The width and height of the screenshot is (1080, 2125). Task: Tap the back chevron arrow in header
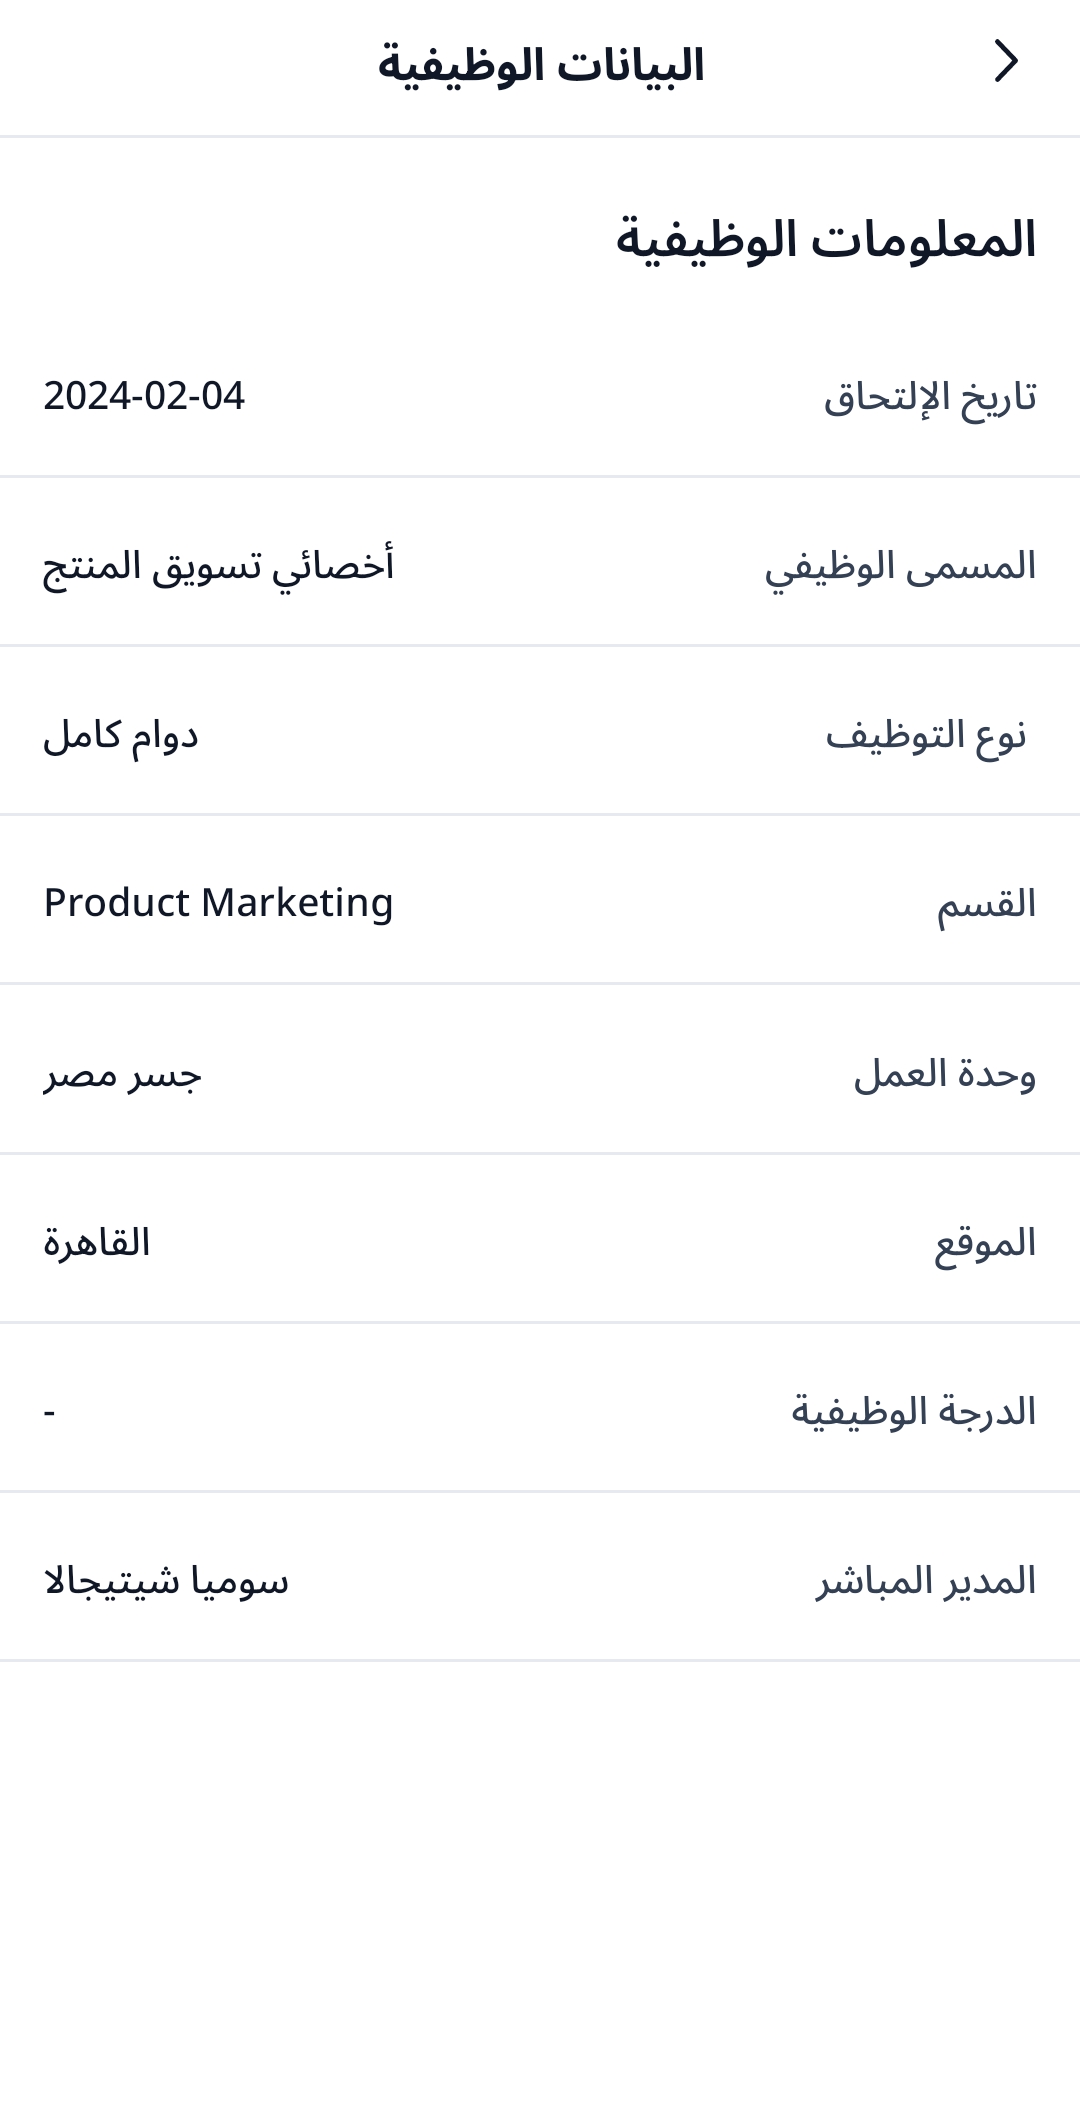click(1005, 62)
